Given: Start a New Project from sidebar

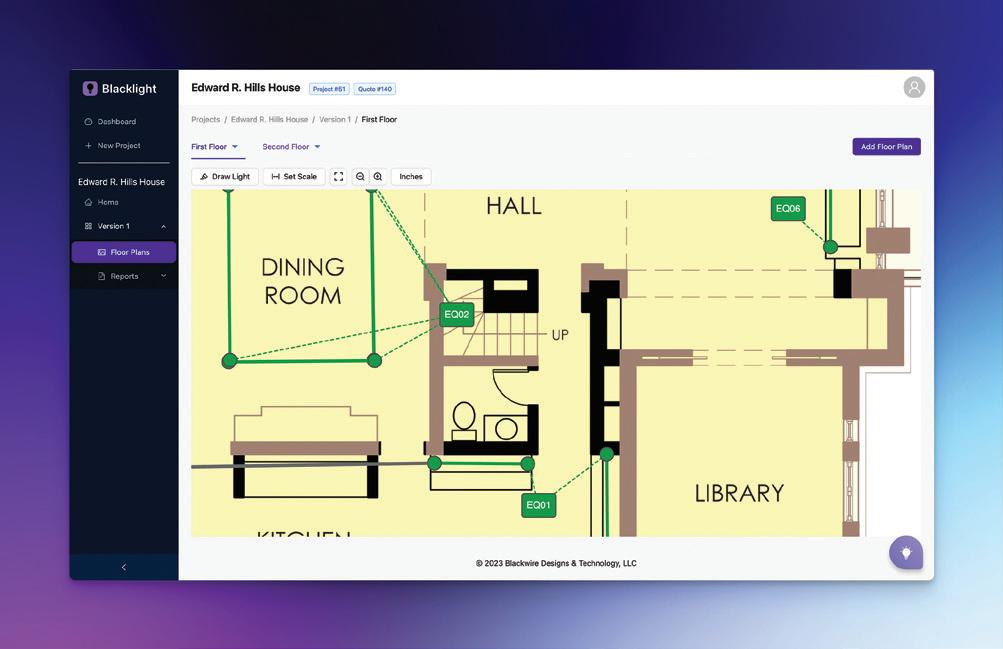Looking at the screenshot, I should point(113,146).
